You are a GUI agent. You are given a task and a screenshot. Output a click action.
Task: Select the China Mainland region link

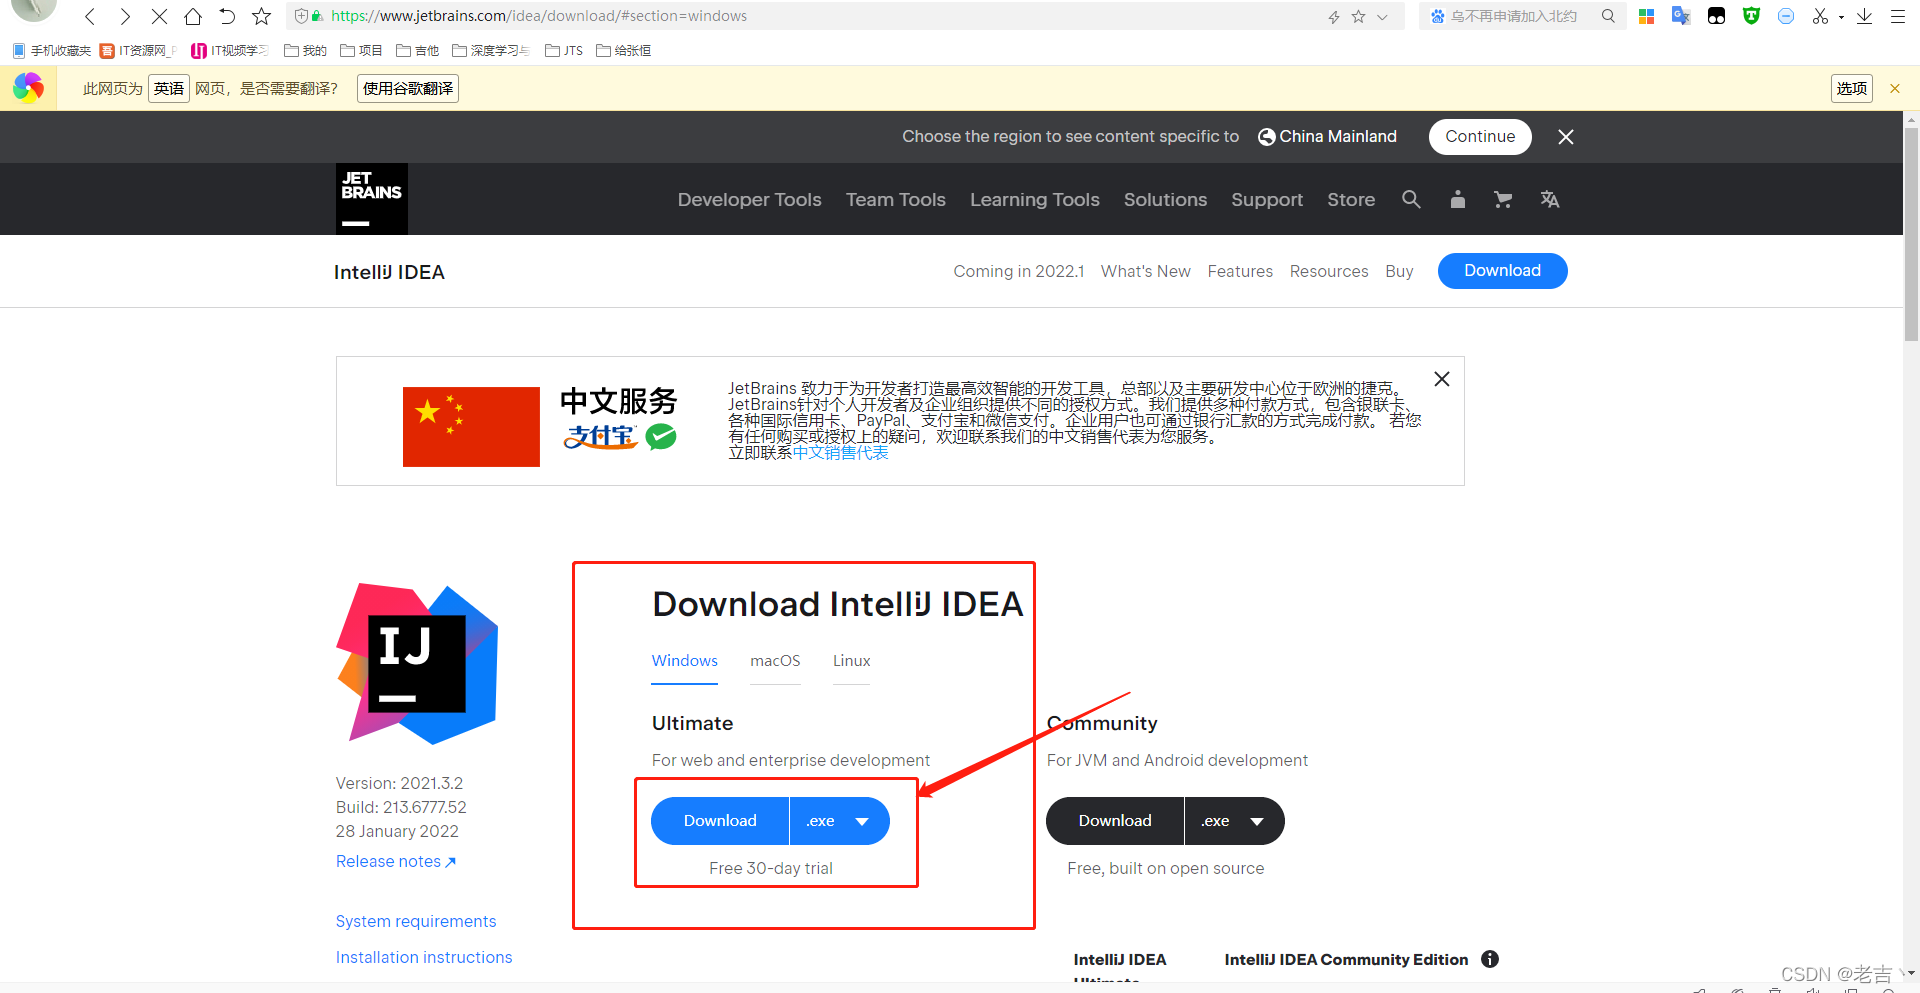(x=1327, y=136)
